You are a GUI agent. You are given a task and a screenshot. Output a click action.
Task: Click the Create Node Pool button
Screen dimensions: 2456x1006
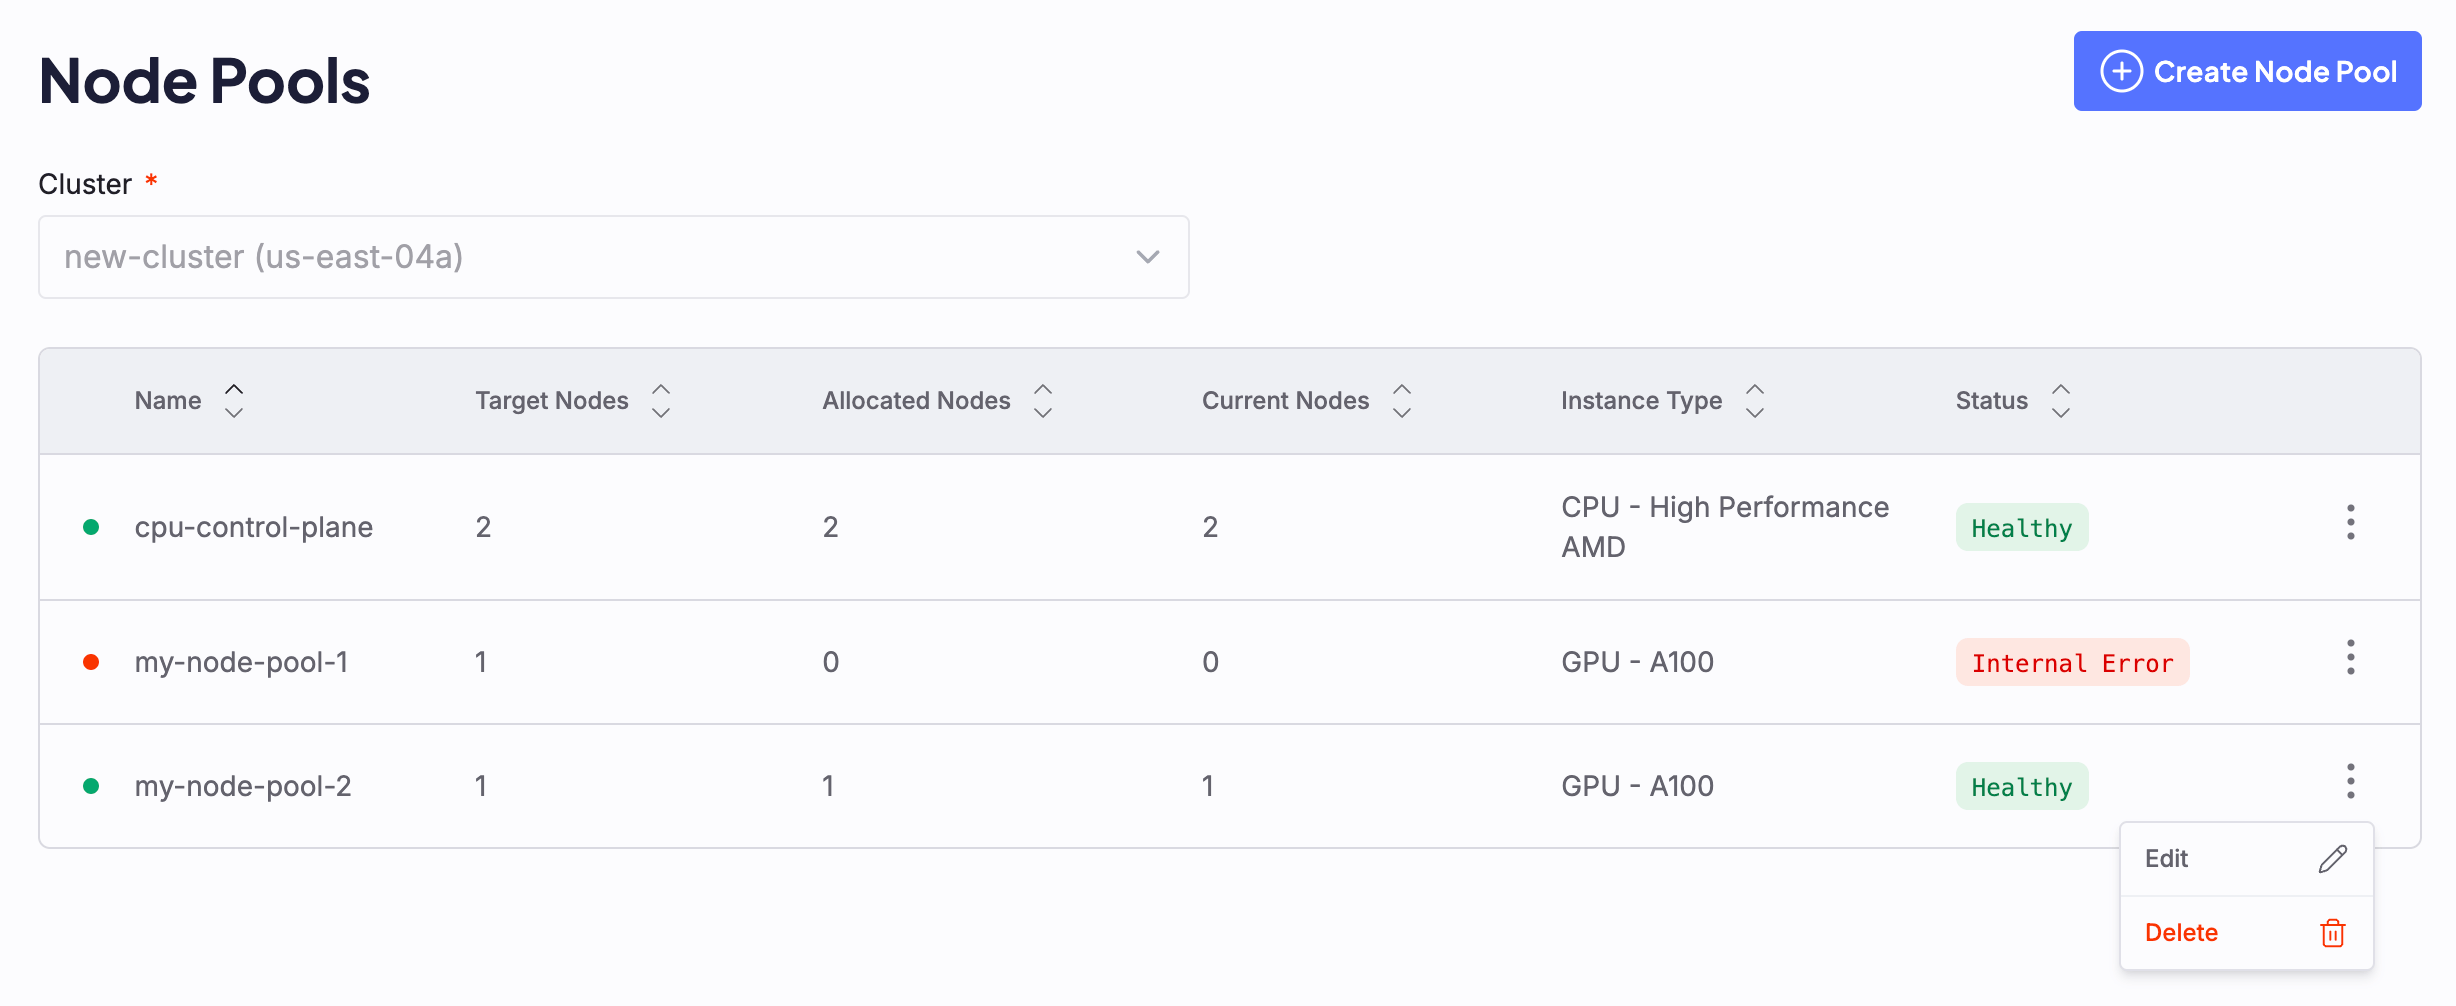click(2247, 71)
